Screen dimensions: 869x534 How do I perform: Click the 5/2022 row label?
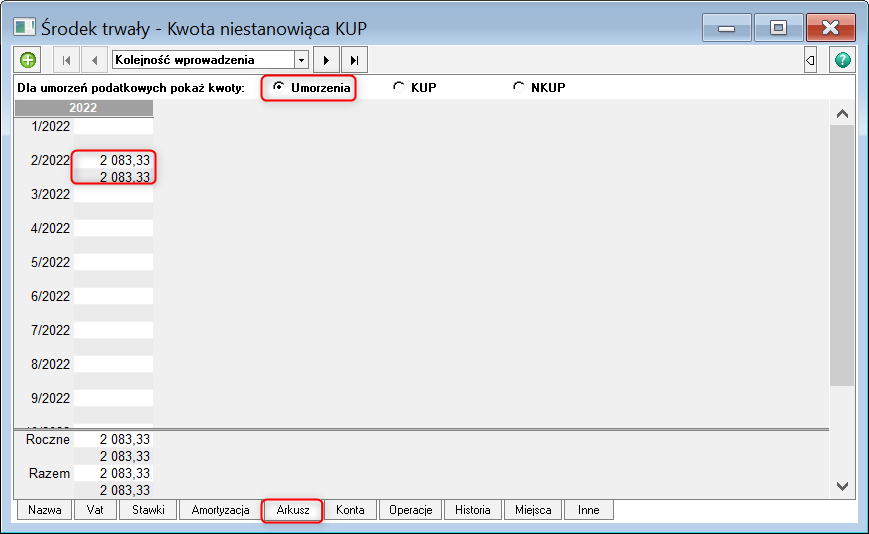tap(50, 262)
